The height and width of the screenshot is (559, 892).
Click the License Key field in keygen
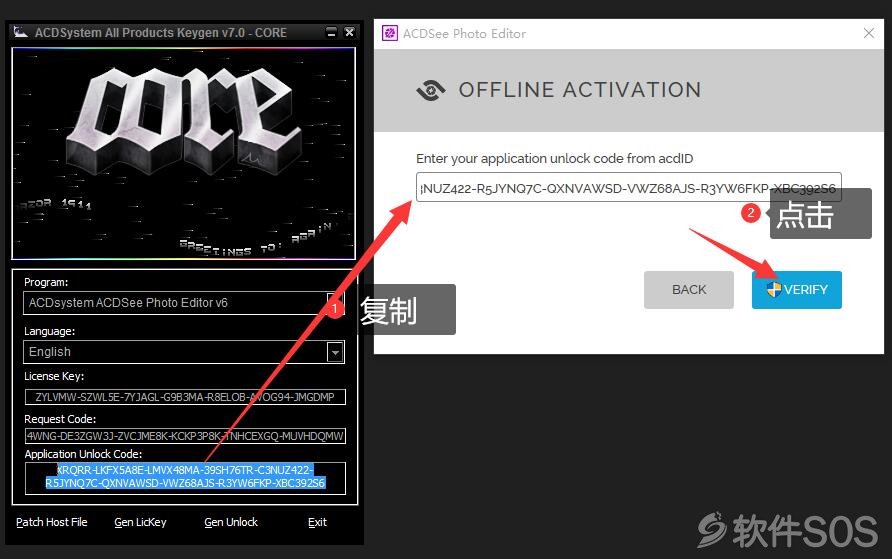point(185,397)
